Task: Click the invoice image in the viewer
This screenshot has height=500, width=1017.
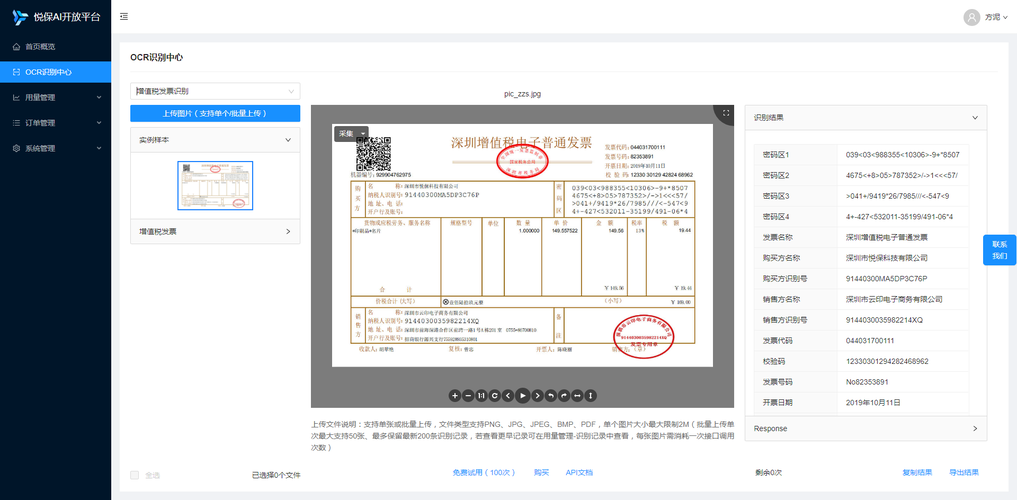Action: [x=522, y=245]
